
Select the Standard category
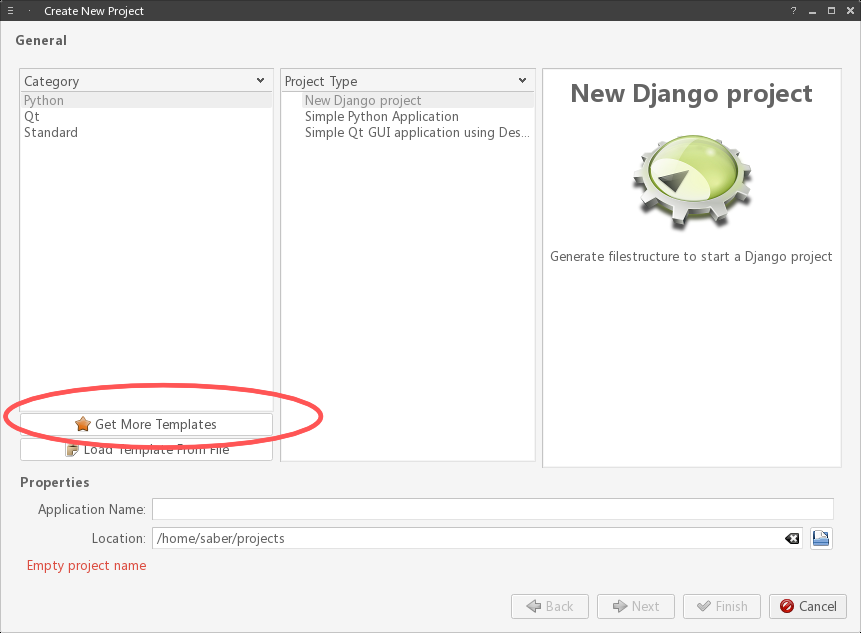(x=146, y=132)
